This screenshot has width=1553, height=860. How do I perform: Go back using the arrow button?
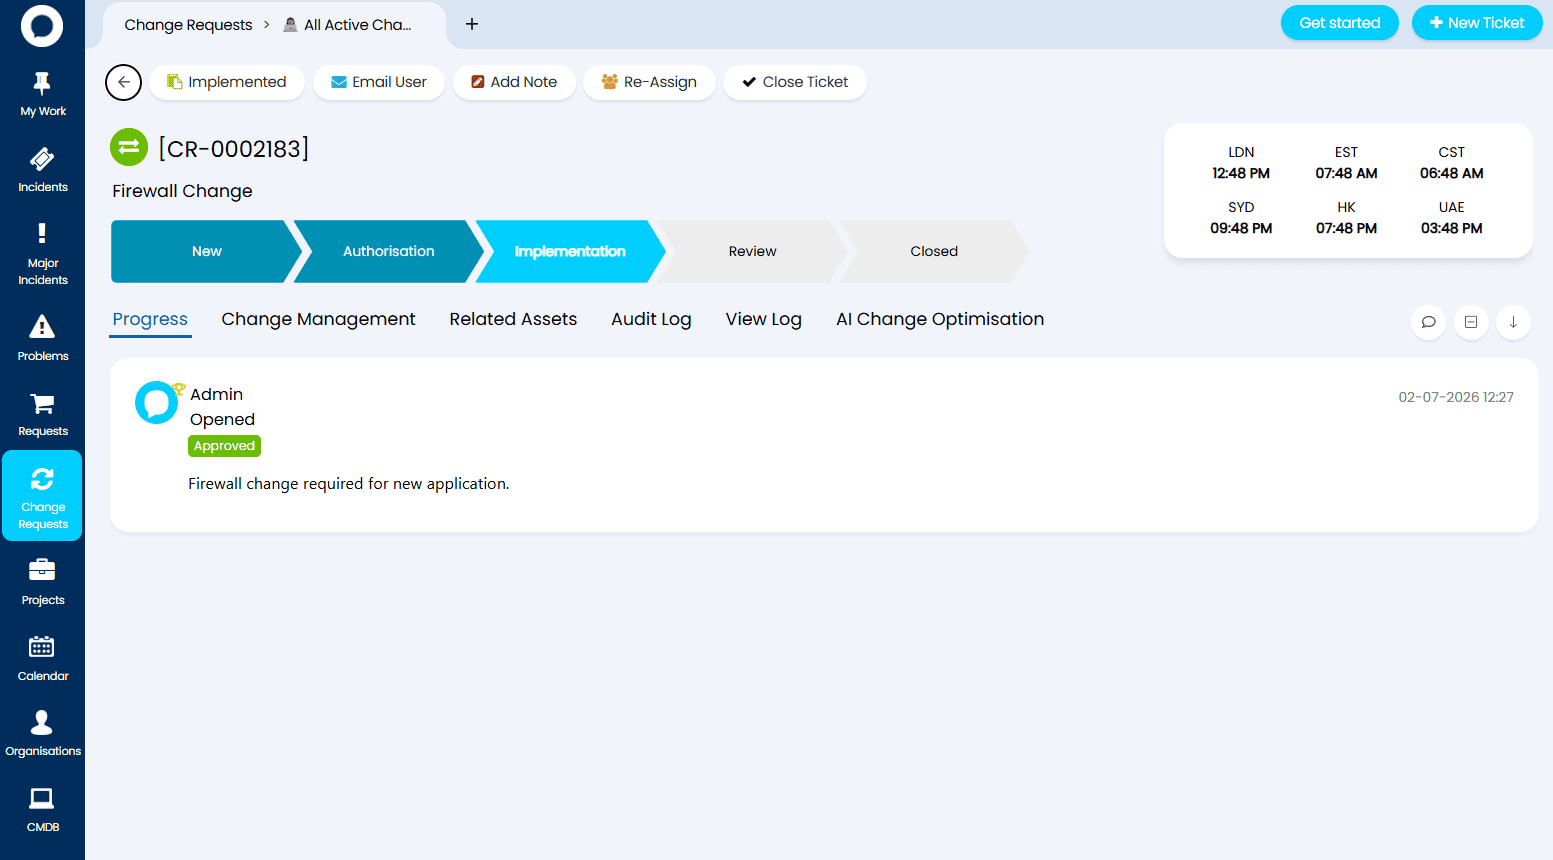point(123,82)
